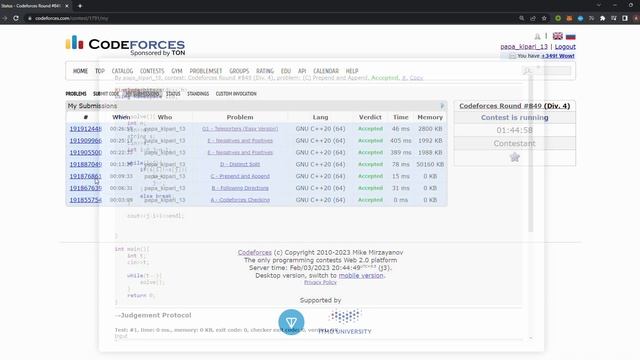This screenshot has height=360, width=640.
Task: Open the green circle browser extension
Action: click(558, 18)
